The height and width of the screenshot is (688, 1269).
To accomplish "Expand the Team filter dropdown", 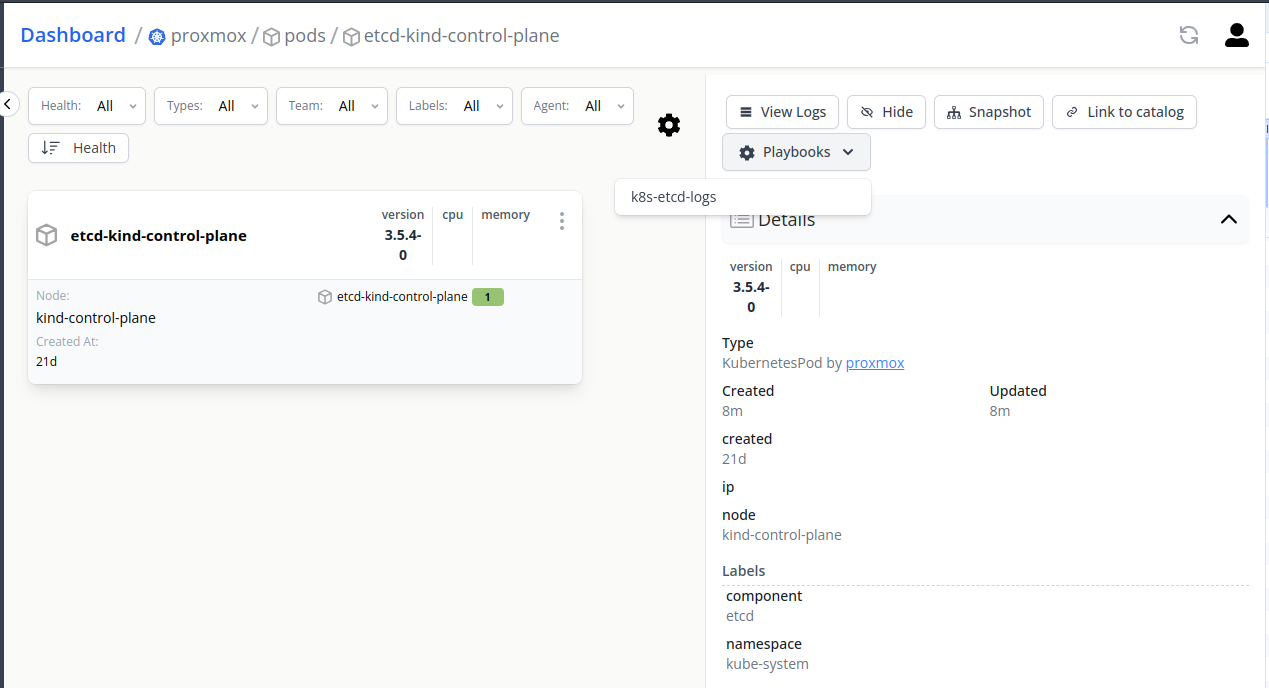I will [x=332, y=106].
